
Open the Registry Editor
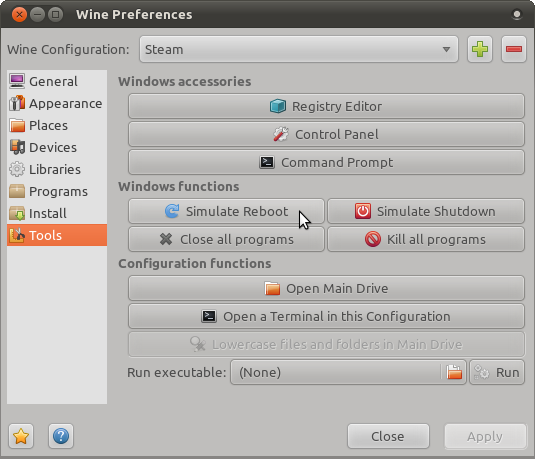point(326,106)
